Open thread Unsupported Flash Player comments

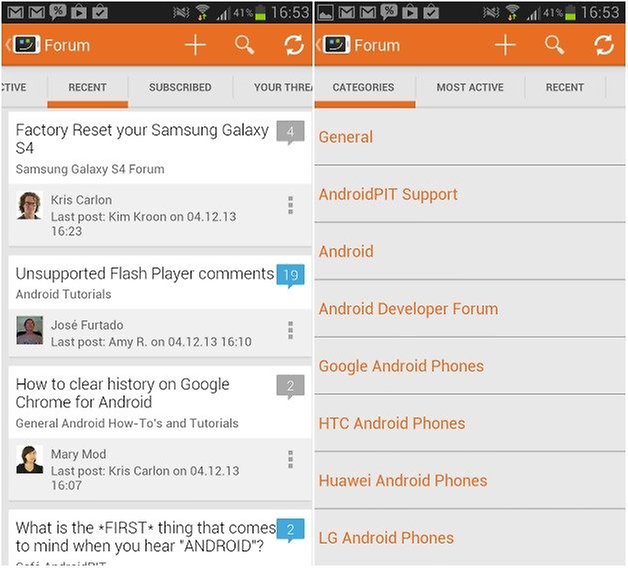145,274
